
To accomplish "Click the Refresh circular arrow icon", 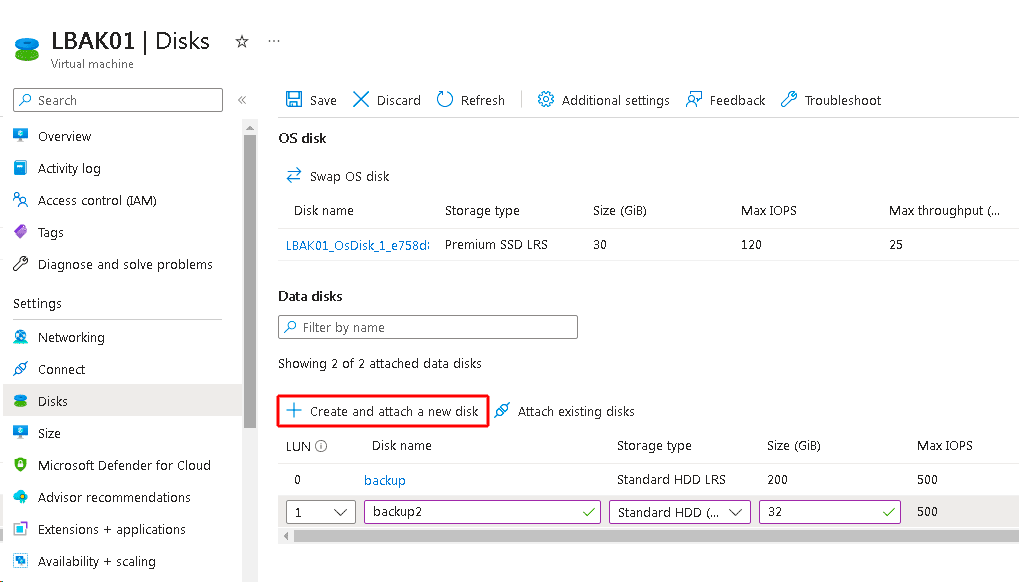I will (x=445, y=99).
